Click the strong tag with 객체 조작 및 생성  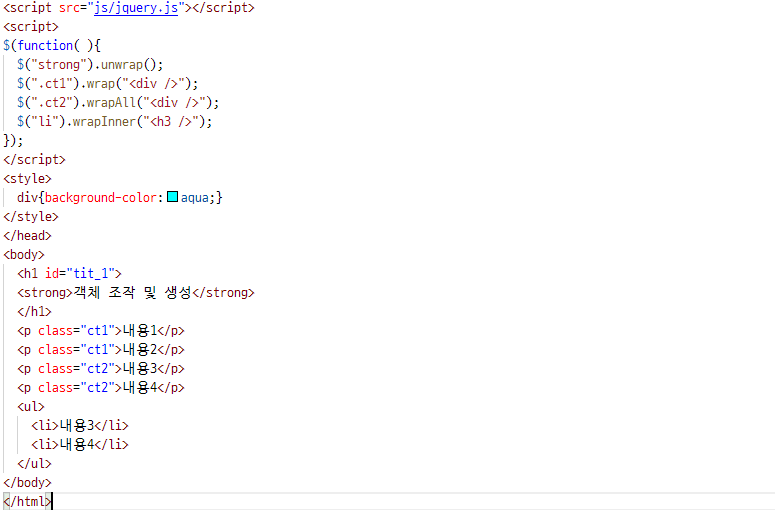click(136, 293)
